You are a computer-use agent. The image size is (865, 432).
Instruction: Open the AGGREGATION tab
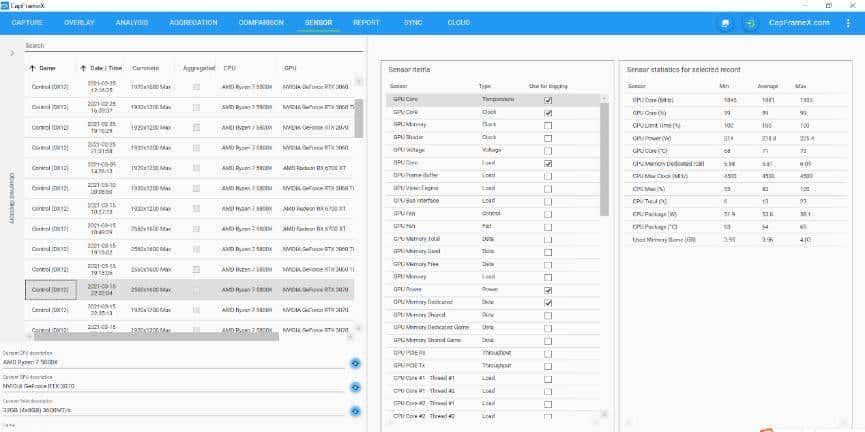click(193, 23)
